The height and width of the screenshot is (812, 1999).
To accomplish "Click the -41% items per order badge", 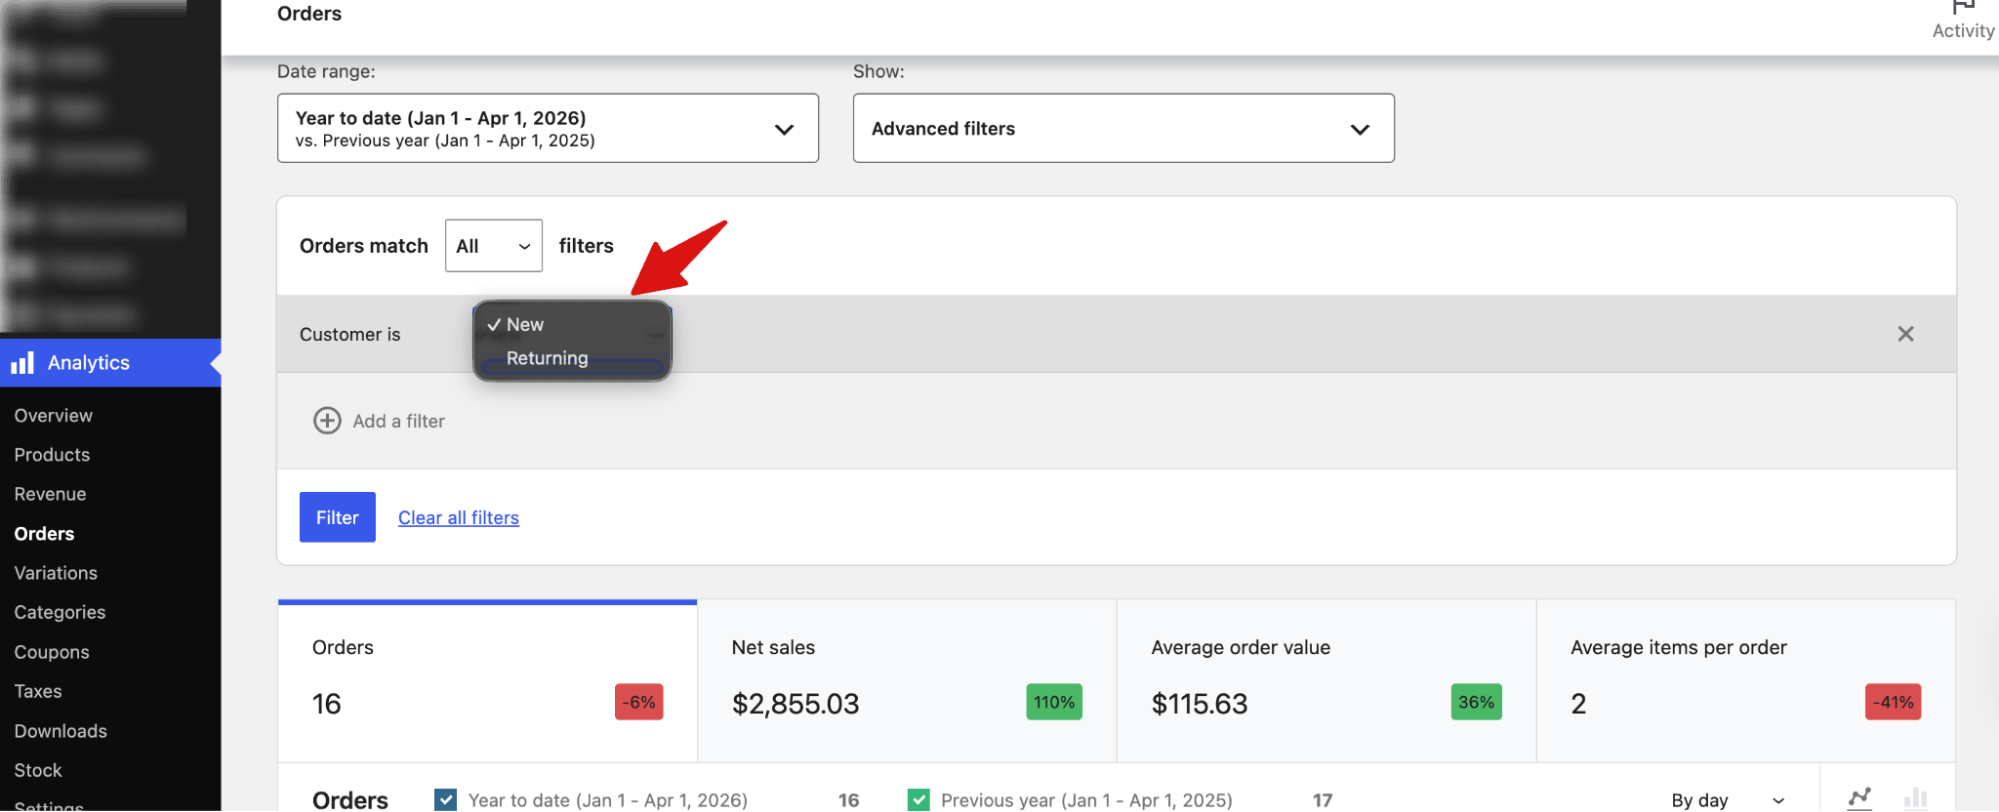I will (1893, 702).
